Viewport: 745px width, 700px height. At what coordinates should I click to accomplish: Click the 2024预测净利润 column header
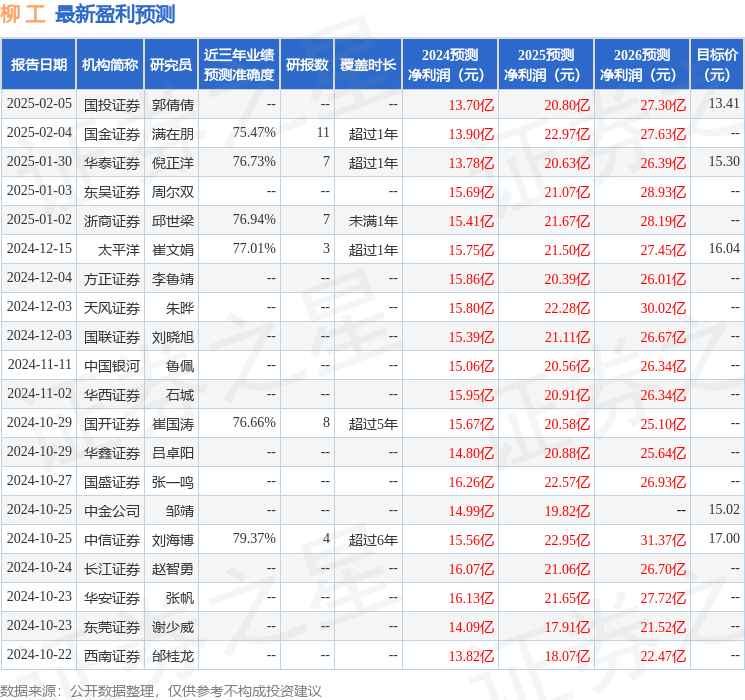pos(450,65)
